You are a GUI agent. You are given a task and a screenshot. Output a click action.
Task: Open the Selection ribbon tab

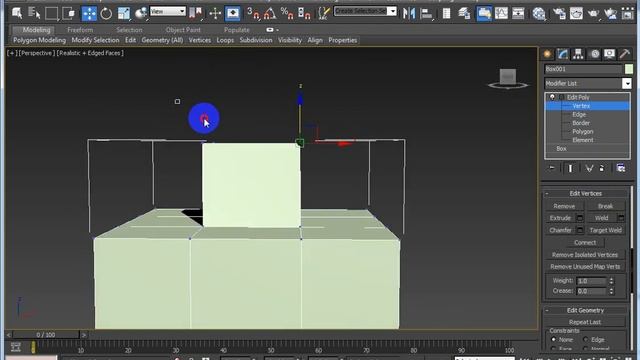[x=129, y=30]
